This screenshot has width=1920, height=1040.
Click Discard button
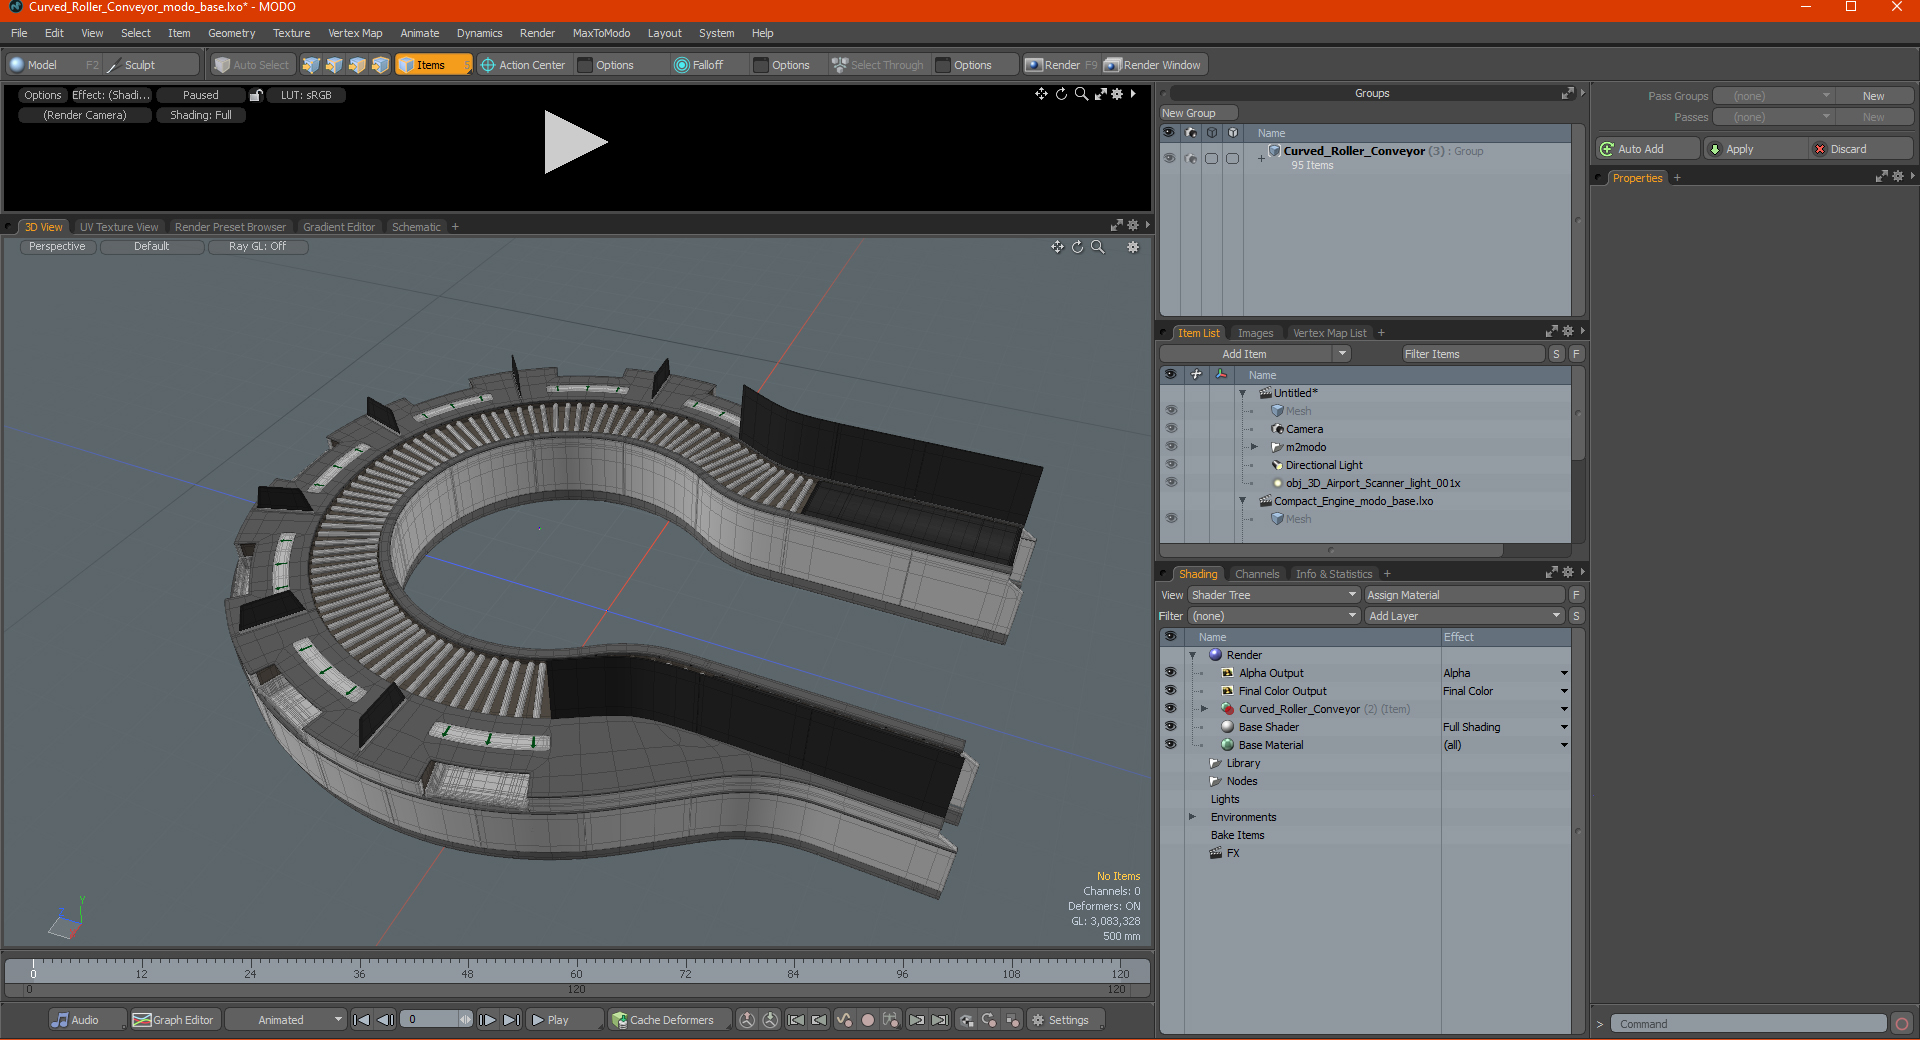tap(1860, 149)
